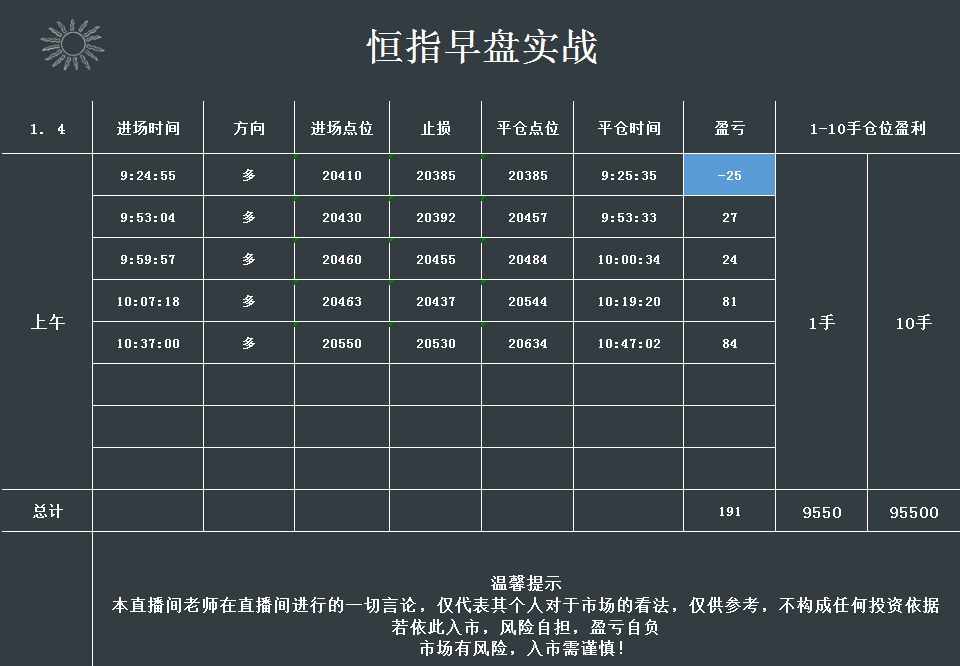Select entry point cell 20550

(342, 343)
